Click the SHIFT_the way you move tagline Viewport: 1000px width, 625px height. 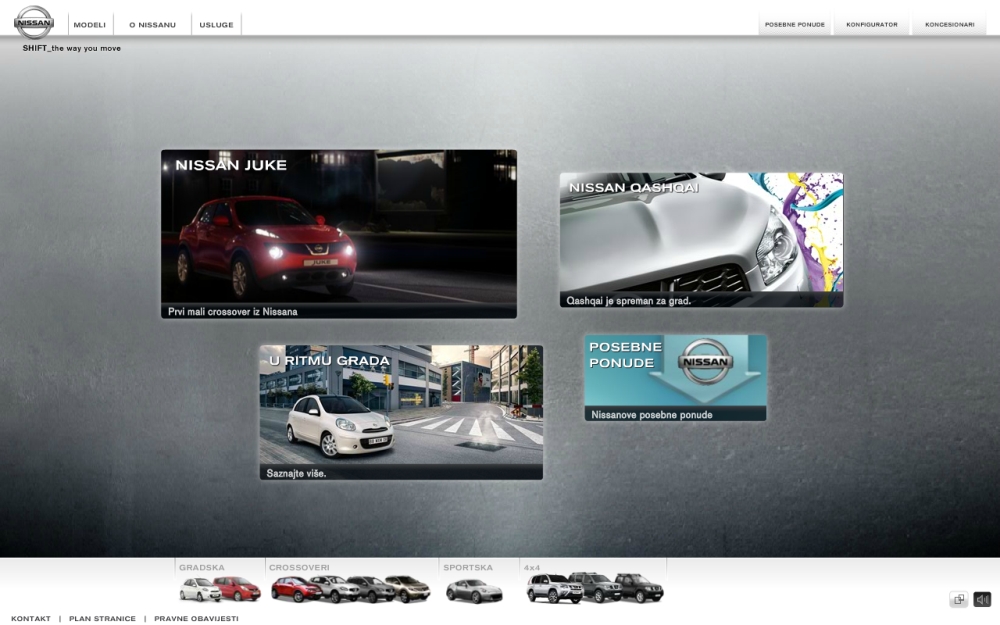71,48
